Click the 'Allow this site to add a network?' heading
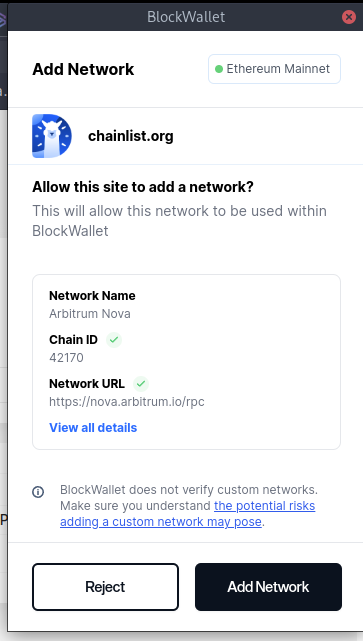Screen dimensions: 363x641 pyautogui.click(x=143, y=187)
